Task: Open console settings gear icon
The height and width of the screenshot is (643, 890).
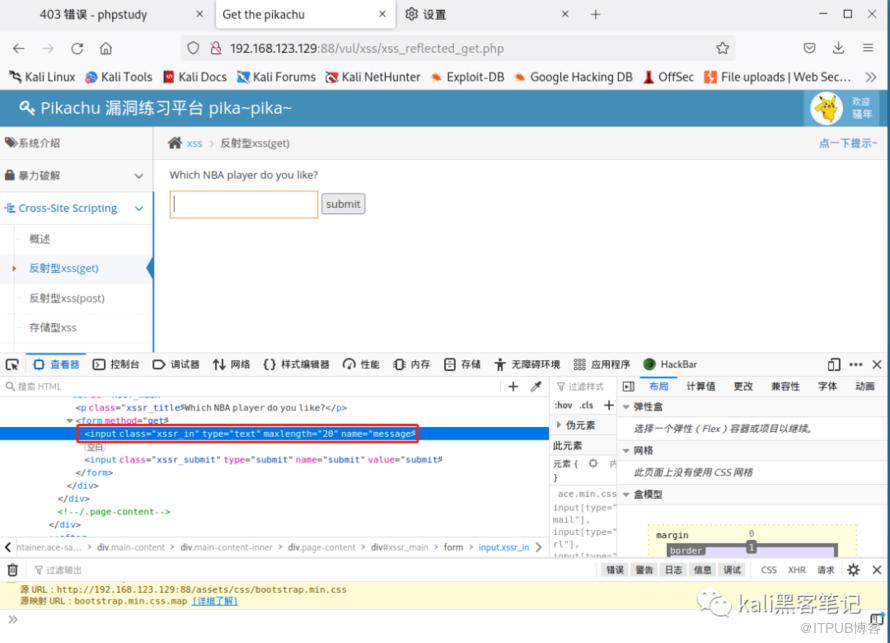Action: point(853,570)
